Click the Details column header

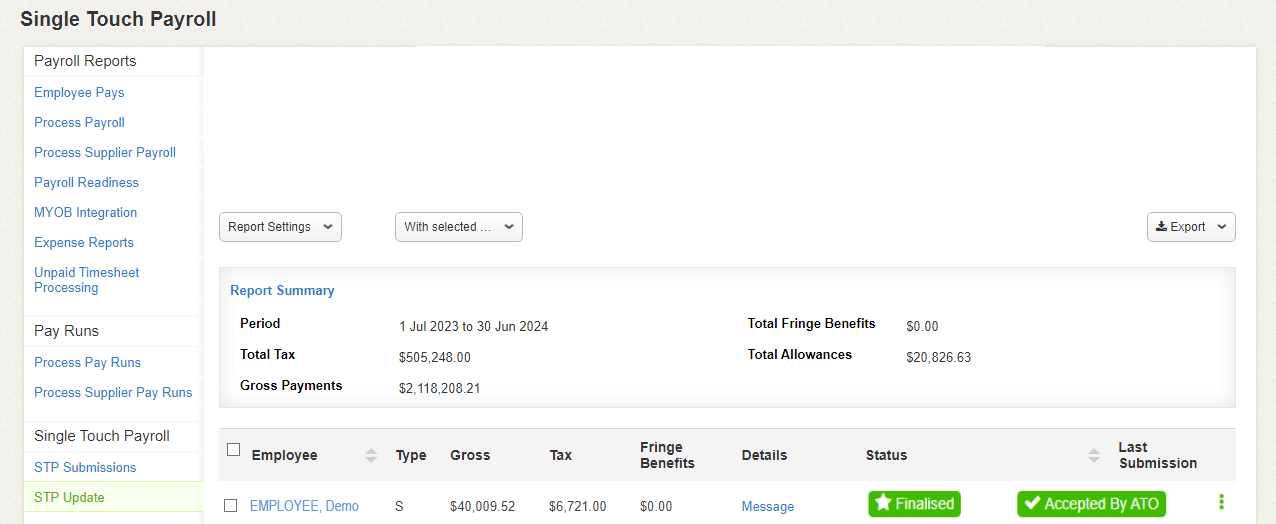(765, 455)
